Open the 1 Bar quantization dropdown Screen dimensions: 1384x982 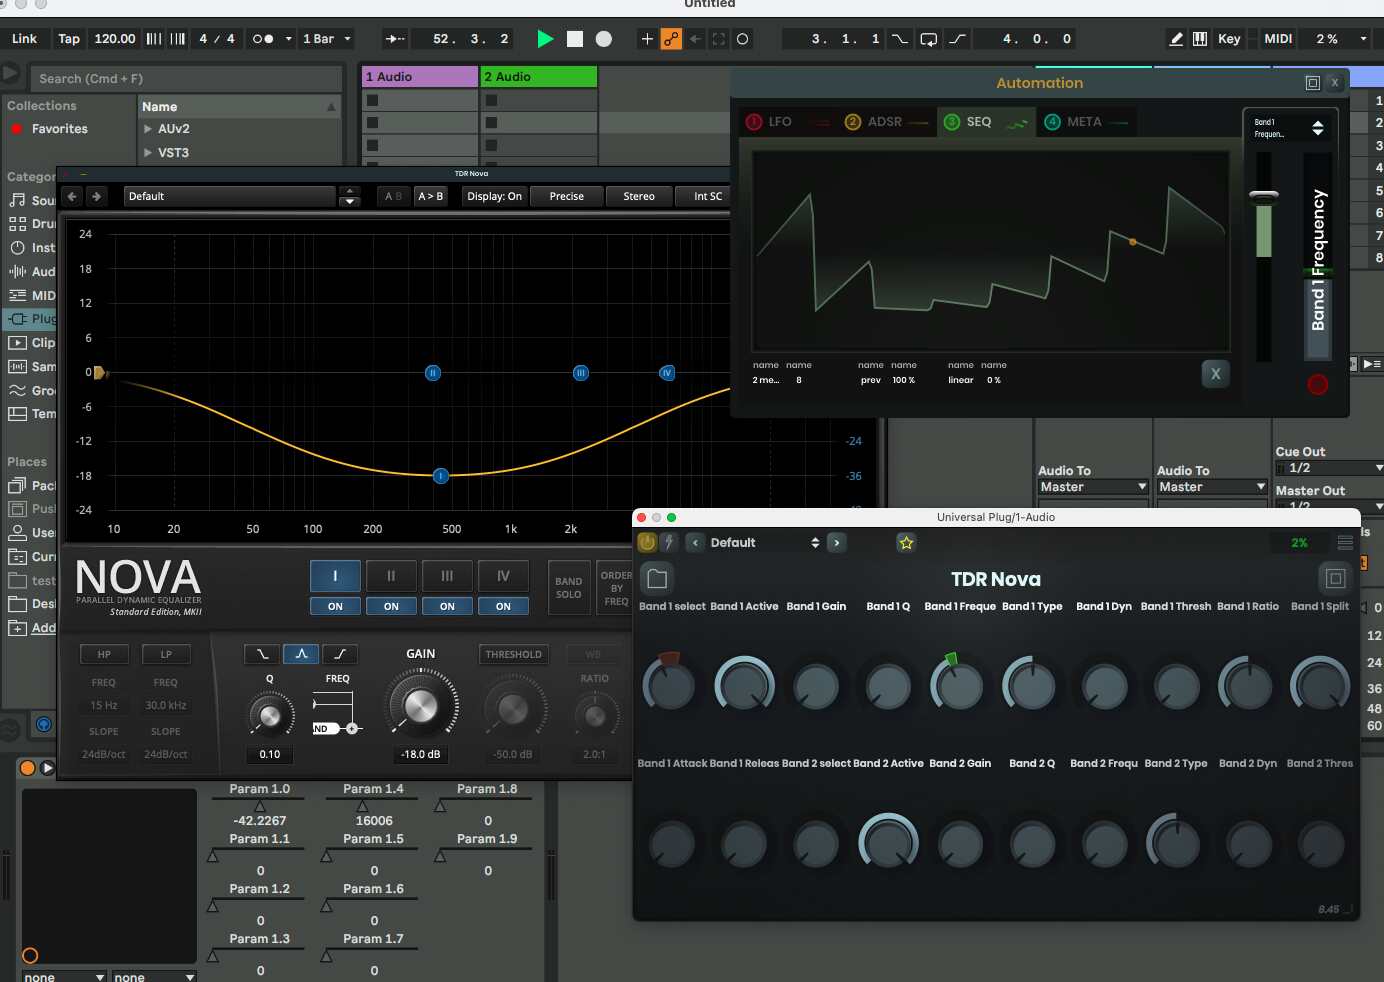(327, 39)
